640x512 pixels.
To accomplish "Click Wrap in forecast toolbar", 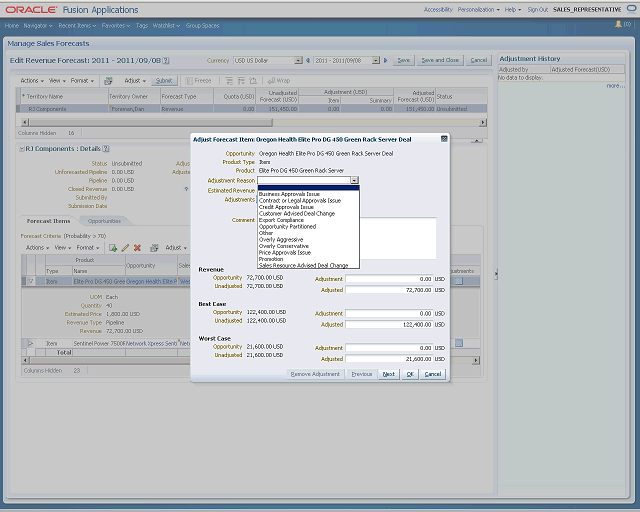I will [279, 81].
